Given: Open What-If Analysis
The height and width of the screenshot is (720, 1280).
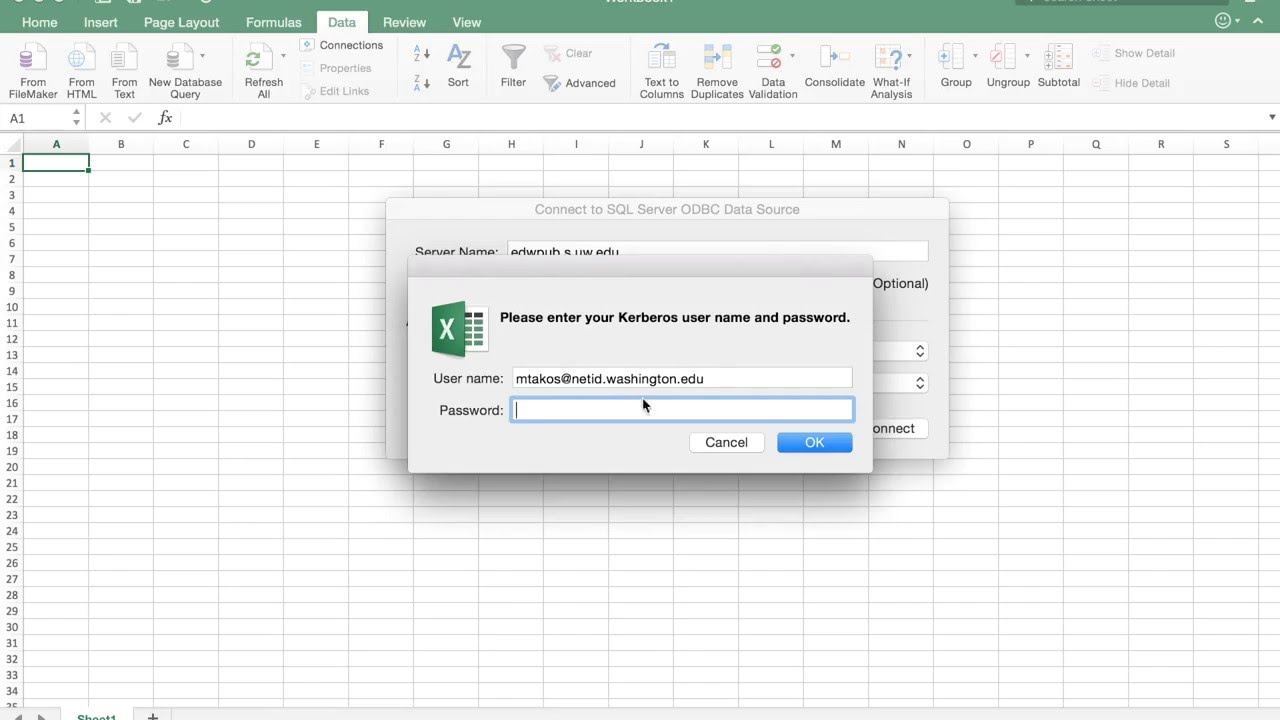Looking at the screenshot, I should [x=891, y=72].
